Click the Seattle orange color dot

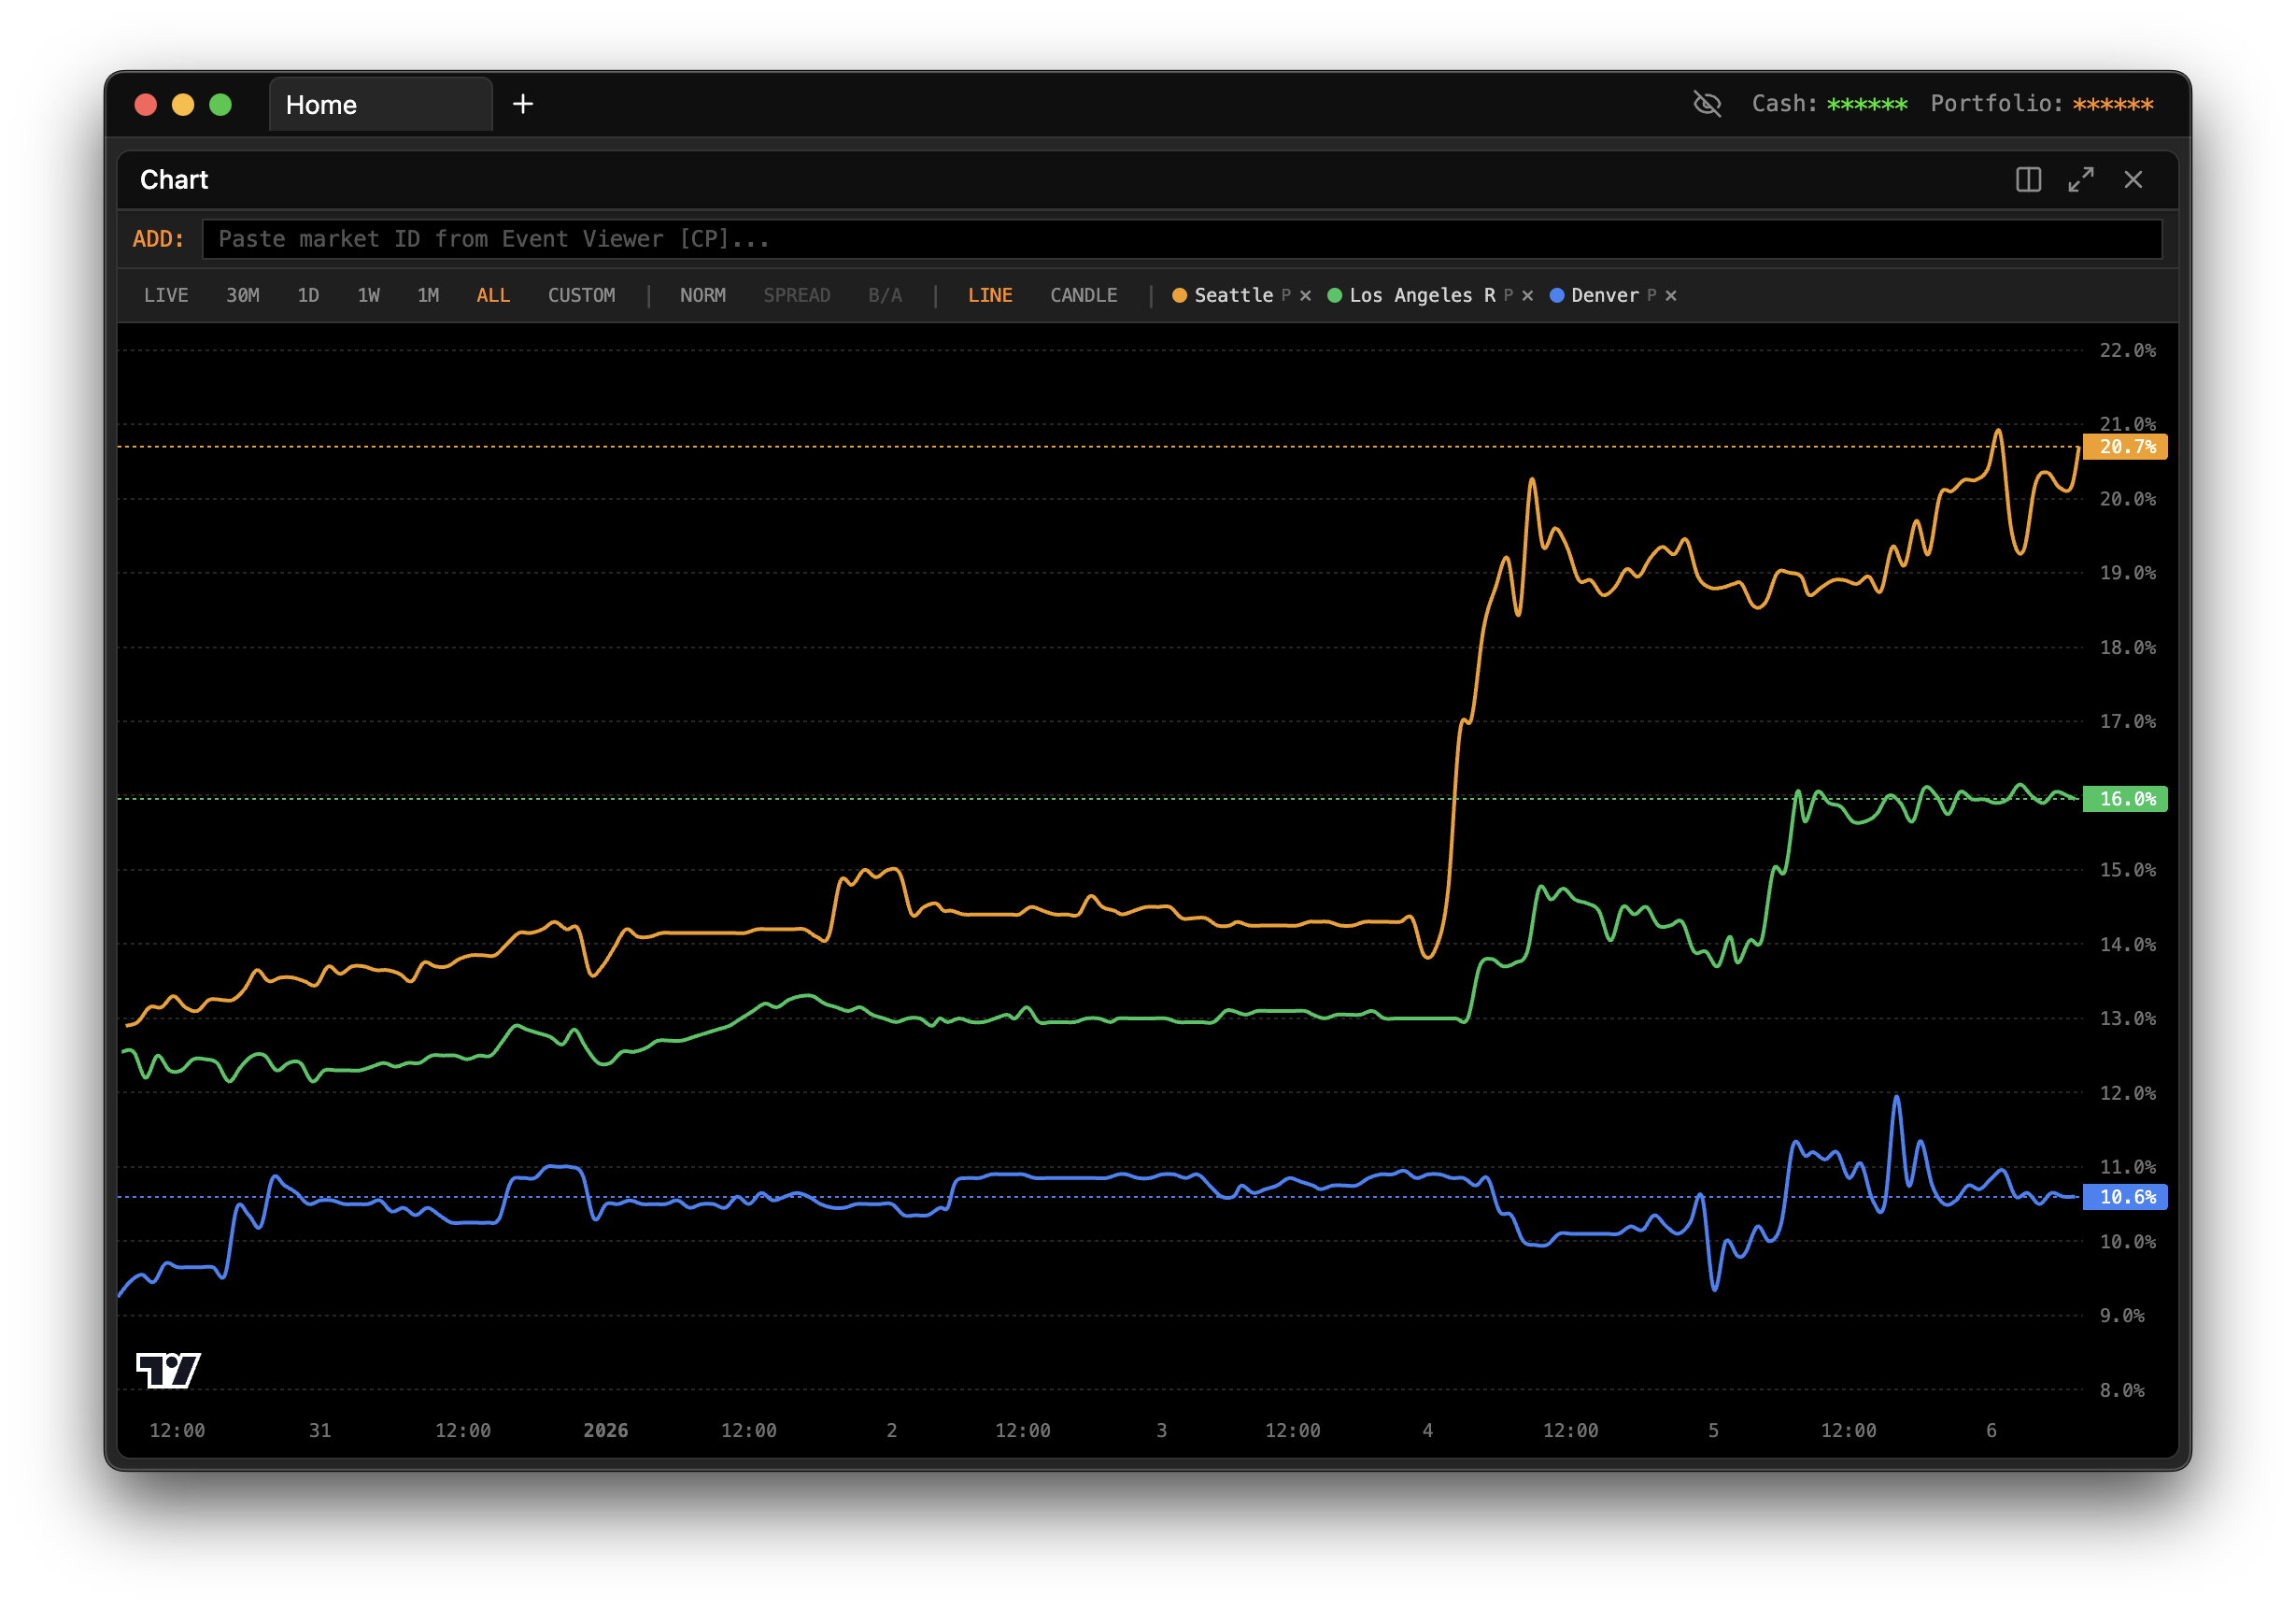click(1180, 296)
